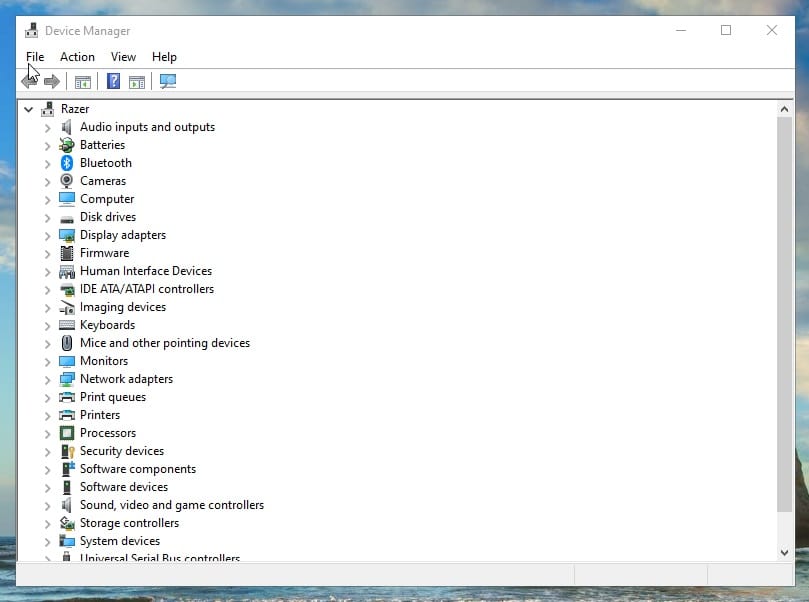The height and width of the screenshot is (602, 809).
Task: Click the Help toolbar icon
Action: 114,81
